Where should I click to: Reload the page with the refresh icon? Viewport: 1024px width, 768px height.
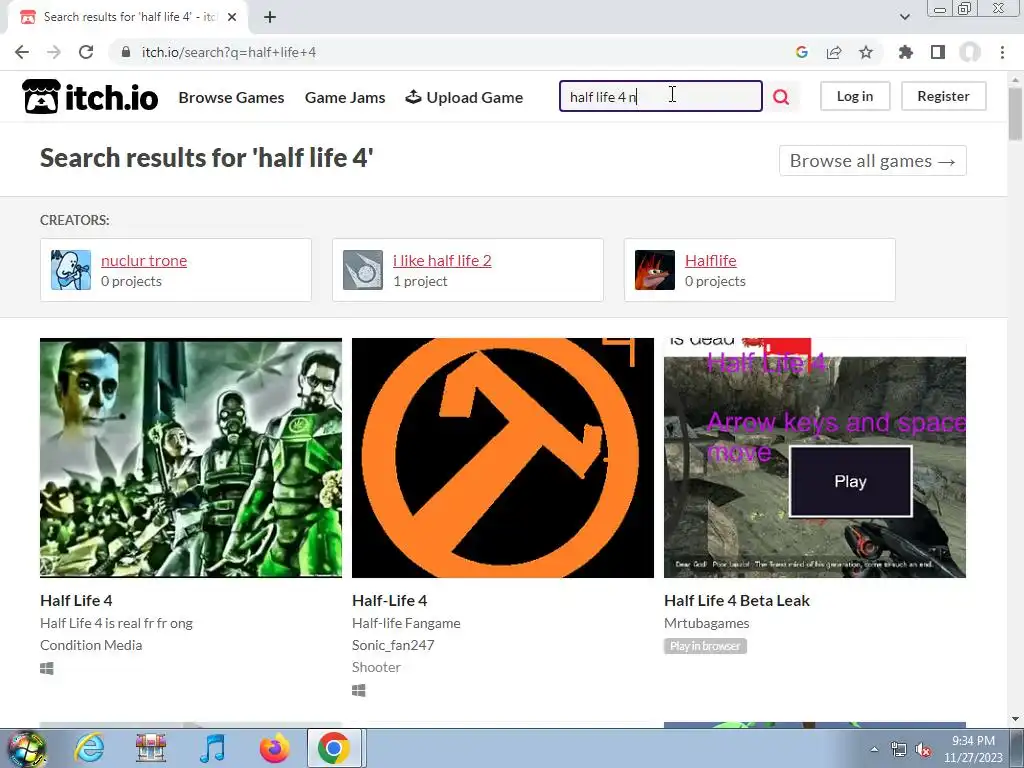pos(86,52)
